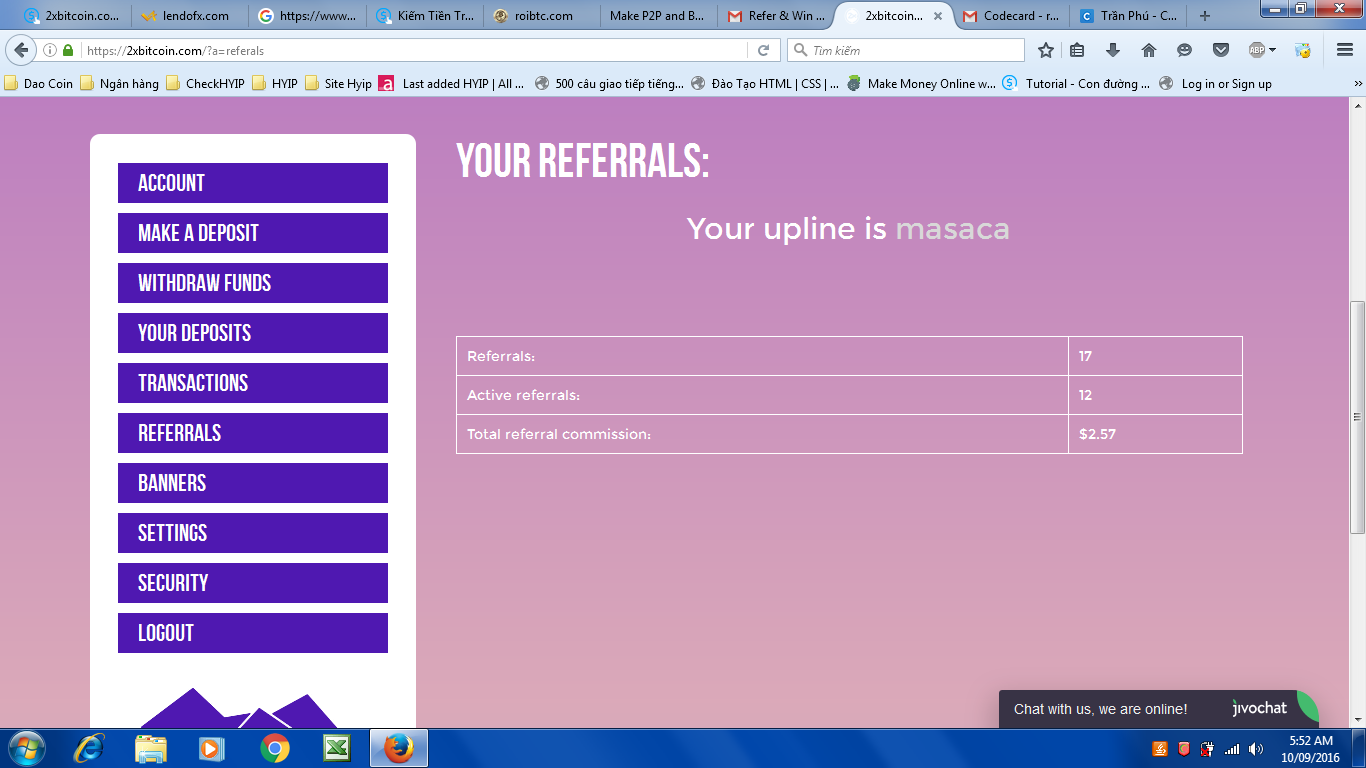
Task: Open the CheckHYIP bookmark folder
Action: click(205, 84)
